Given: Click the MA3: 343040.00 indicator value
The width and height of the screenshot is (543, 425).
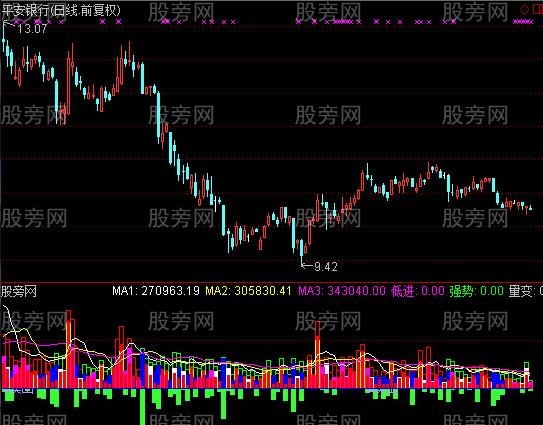Looking at the screenshot, I should (x=342, y=290).
